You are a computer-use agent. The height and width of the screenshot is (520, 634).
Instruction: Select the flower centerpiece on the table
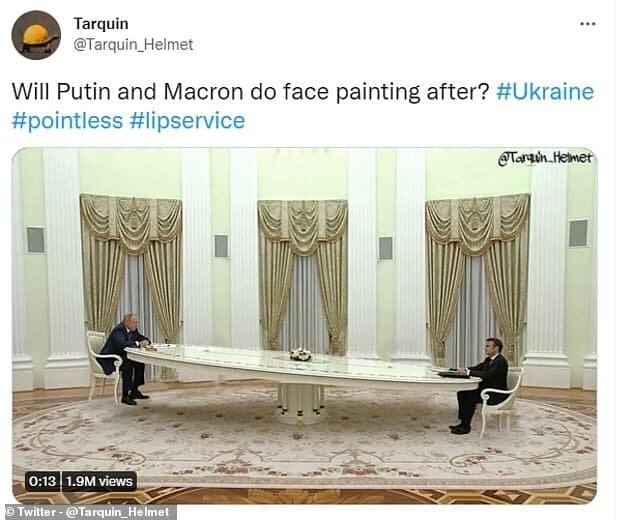pos(300,355)
